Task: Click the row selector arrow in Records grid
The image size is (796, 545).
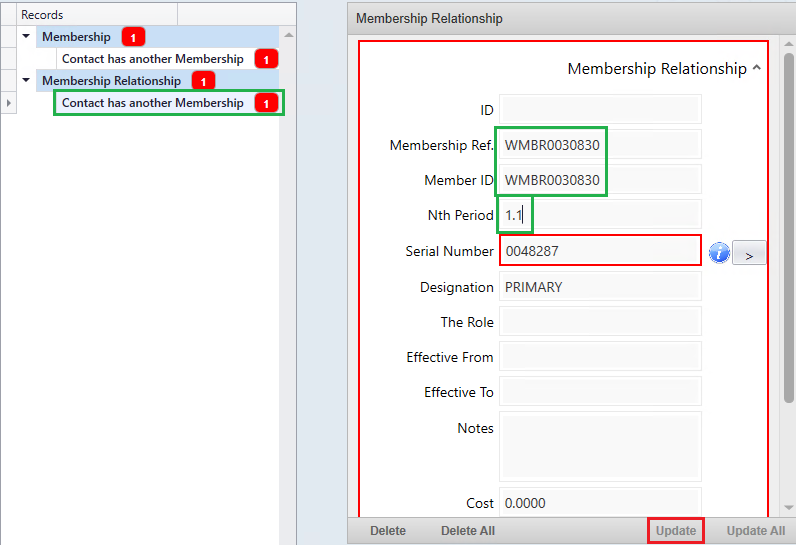Action: tap(9, 103)
